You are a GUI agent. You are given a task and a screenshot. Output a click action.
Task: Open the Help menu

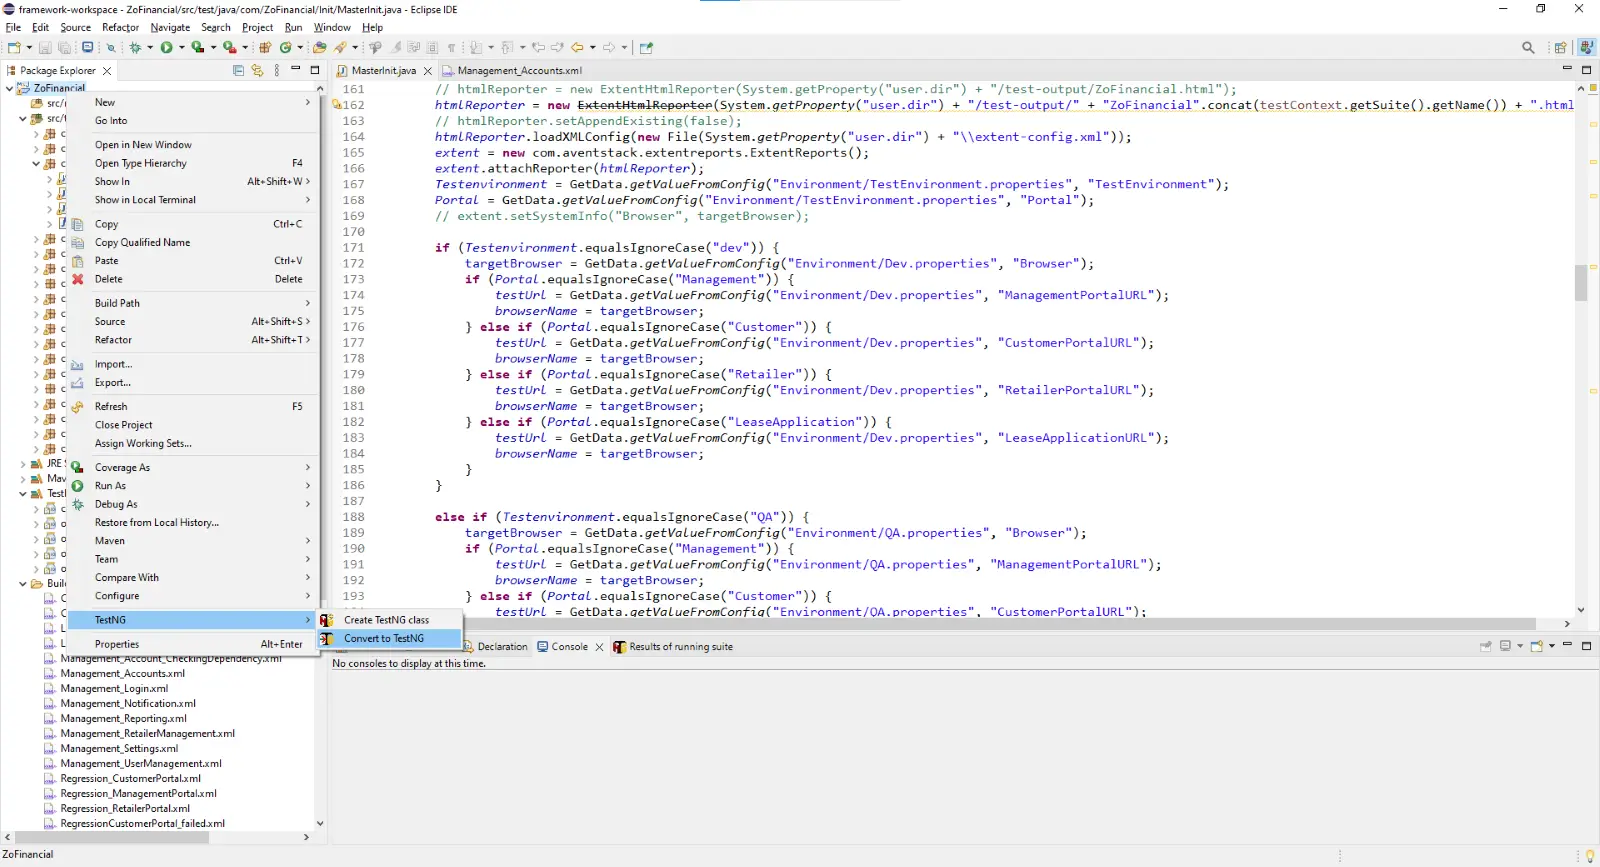point(372,27)
